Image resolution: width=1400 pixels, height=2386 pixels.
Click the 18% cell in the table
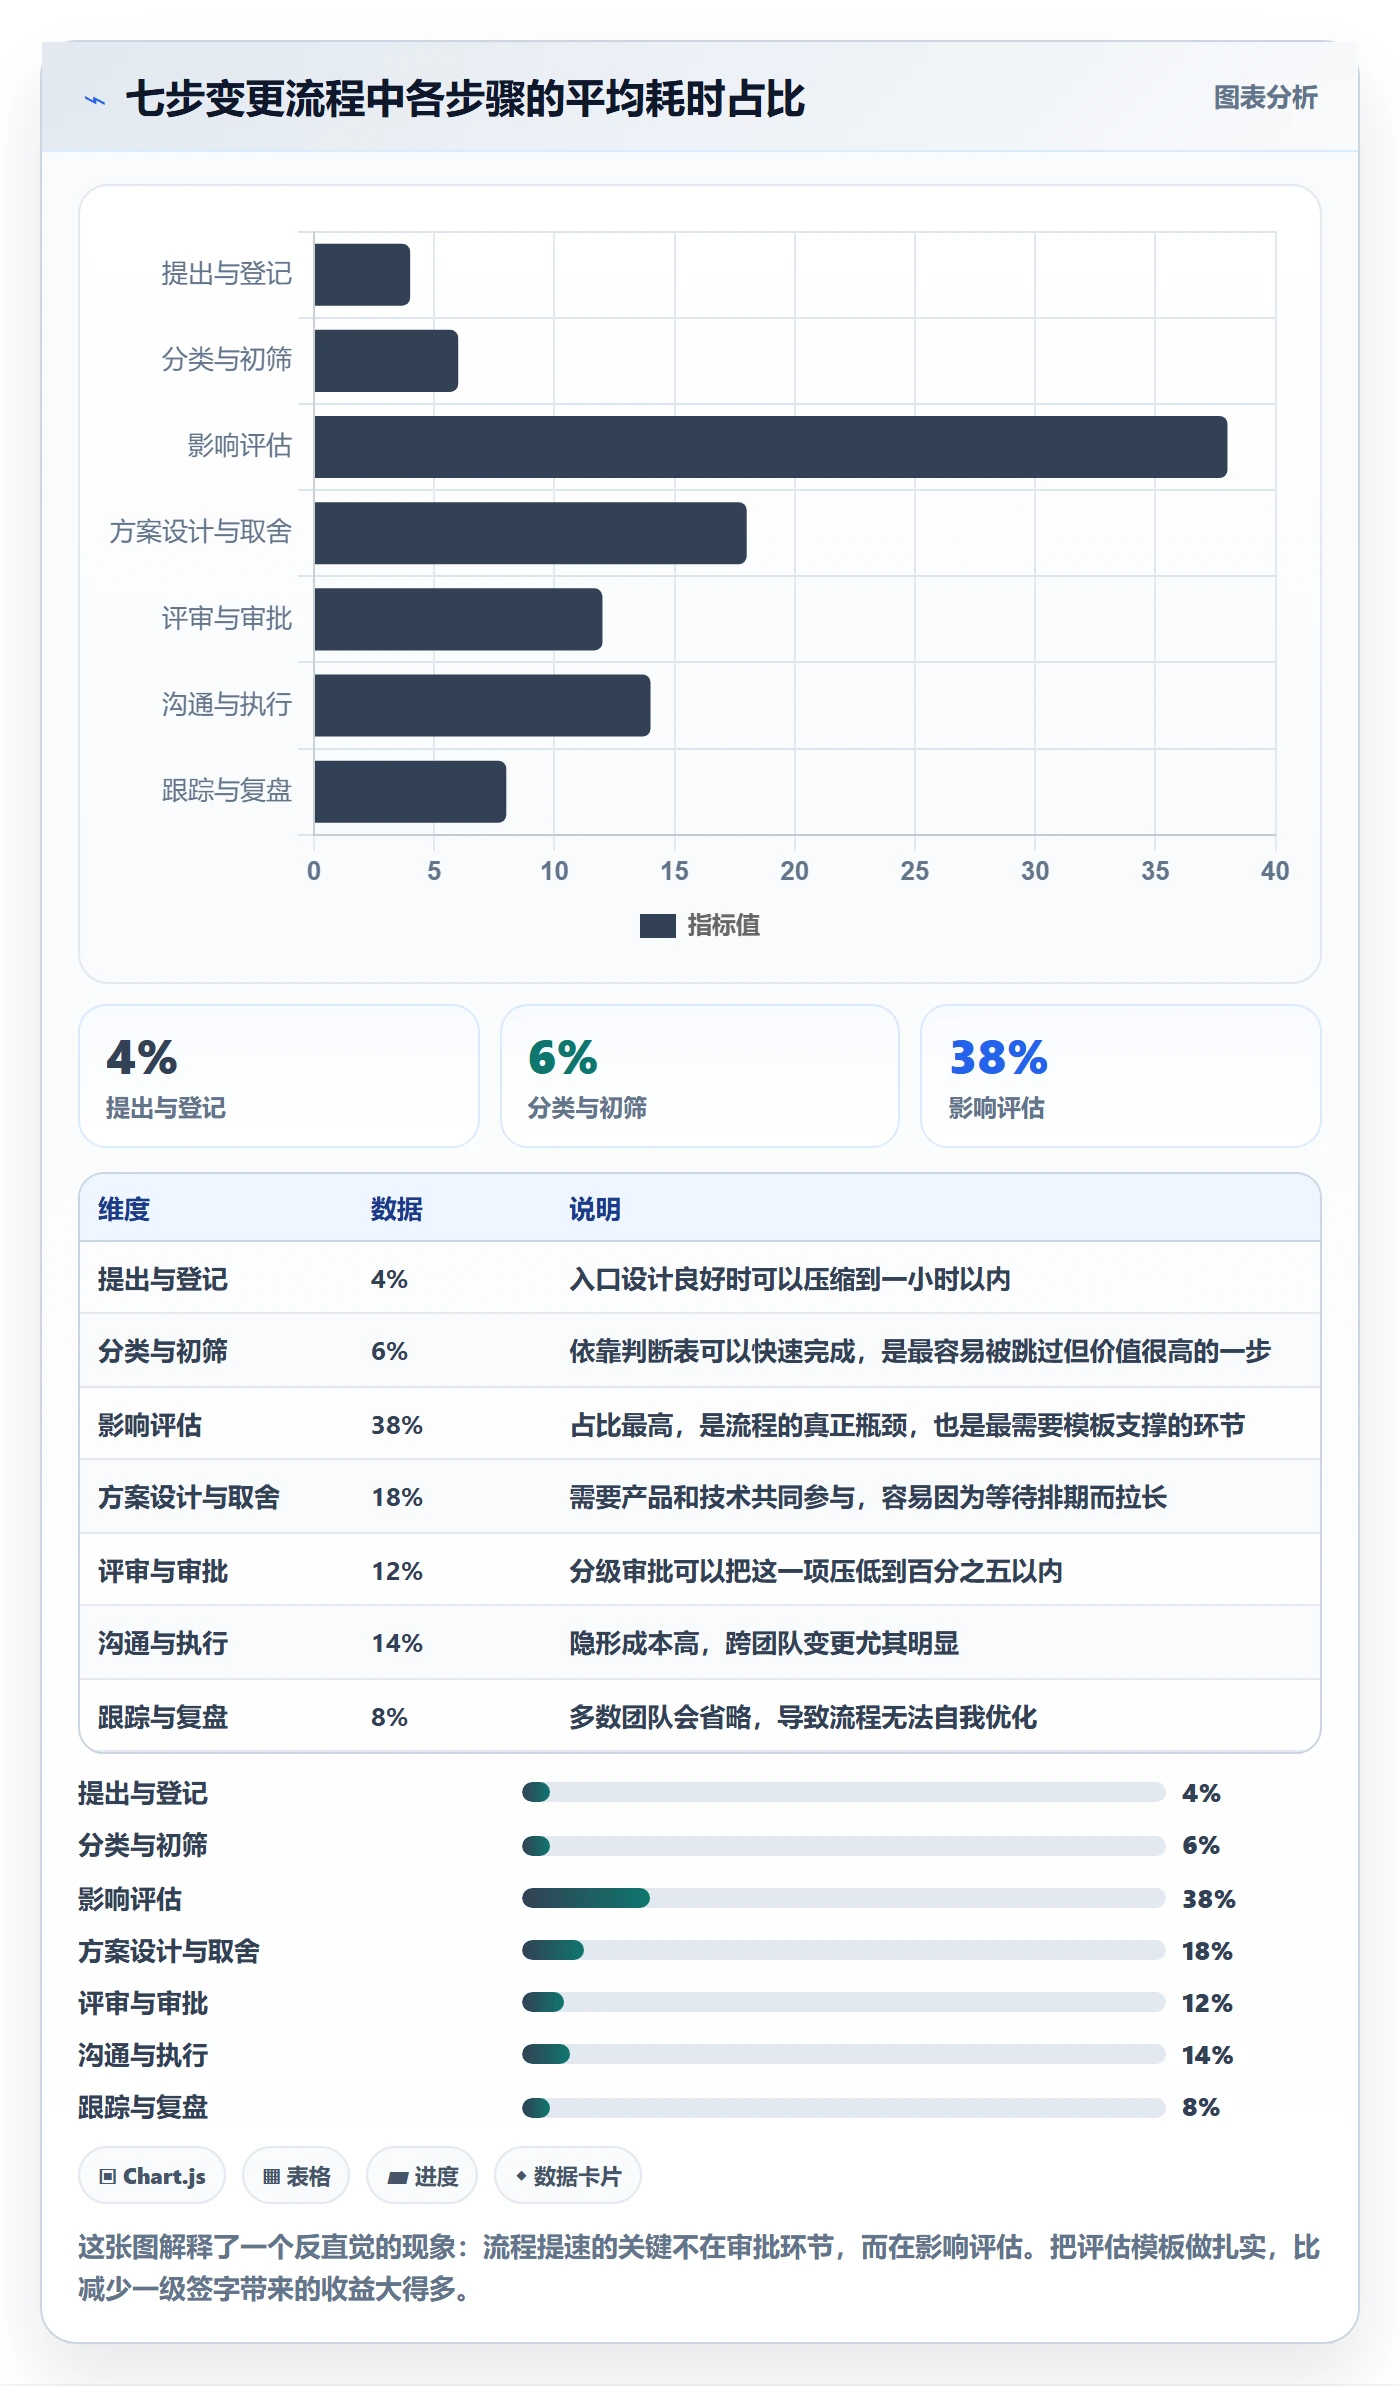click(x=397, y=1497)
